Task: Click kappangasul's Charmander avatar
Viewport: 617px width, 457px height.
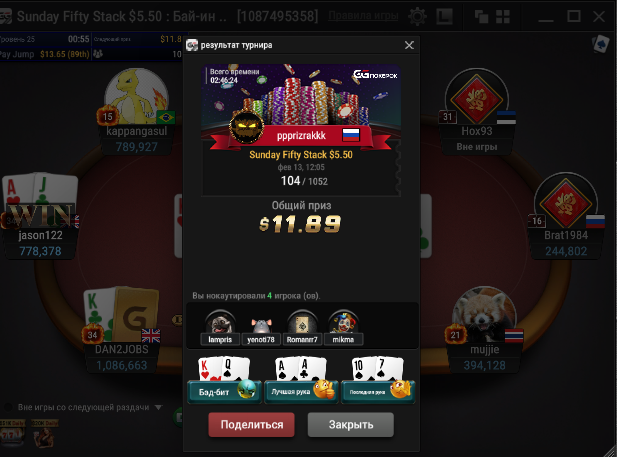Action: point(136,96)
